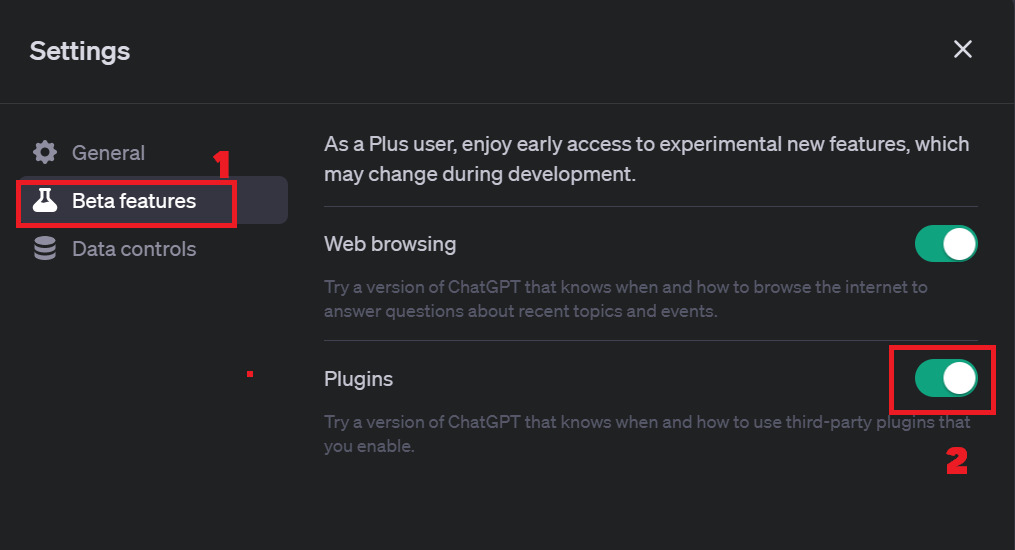The width and height of the screenshot is (1015, 550).
Task: Select the Beta features label
Action: [x=134, y=201]
